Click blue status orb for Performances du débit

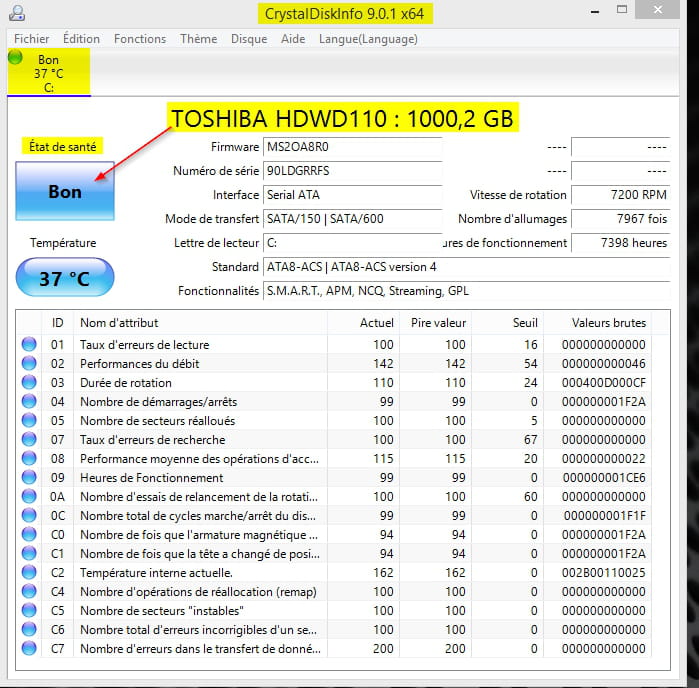[x=29, y=363]
